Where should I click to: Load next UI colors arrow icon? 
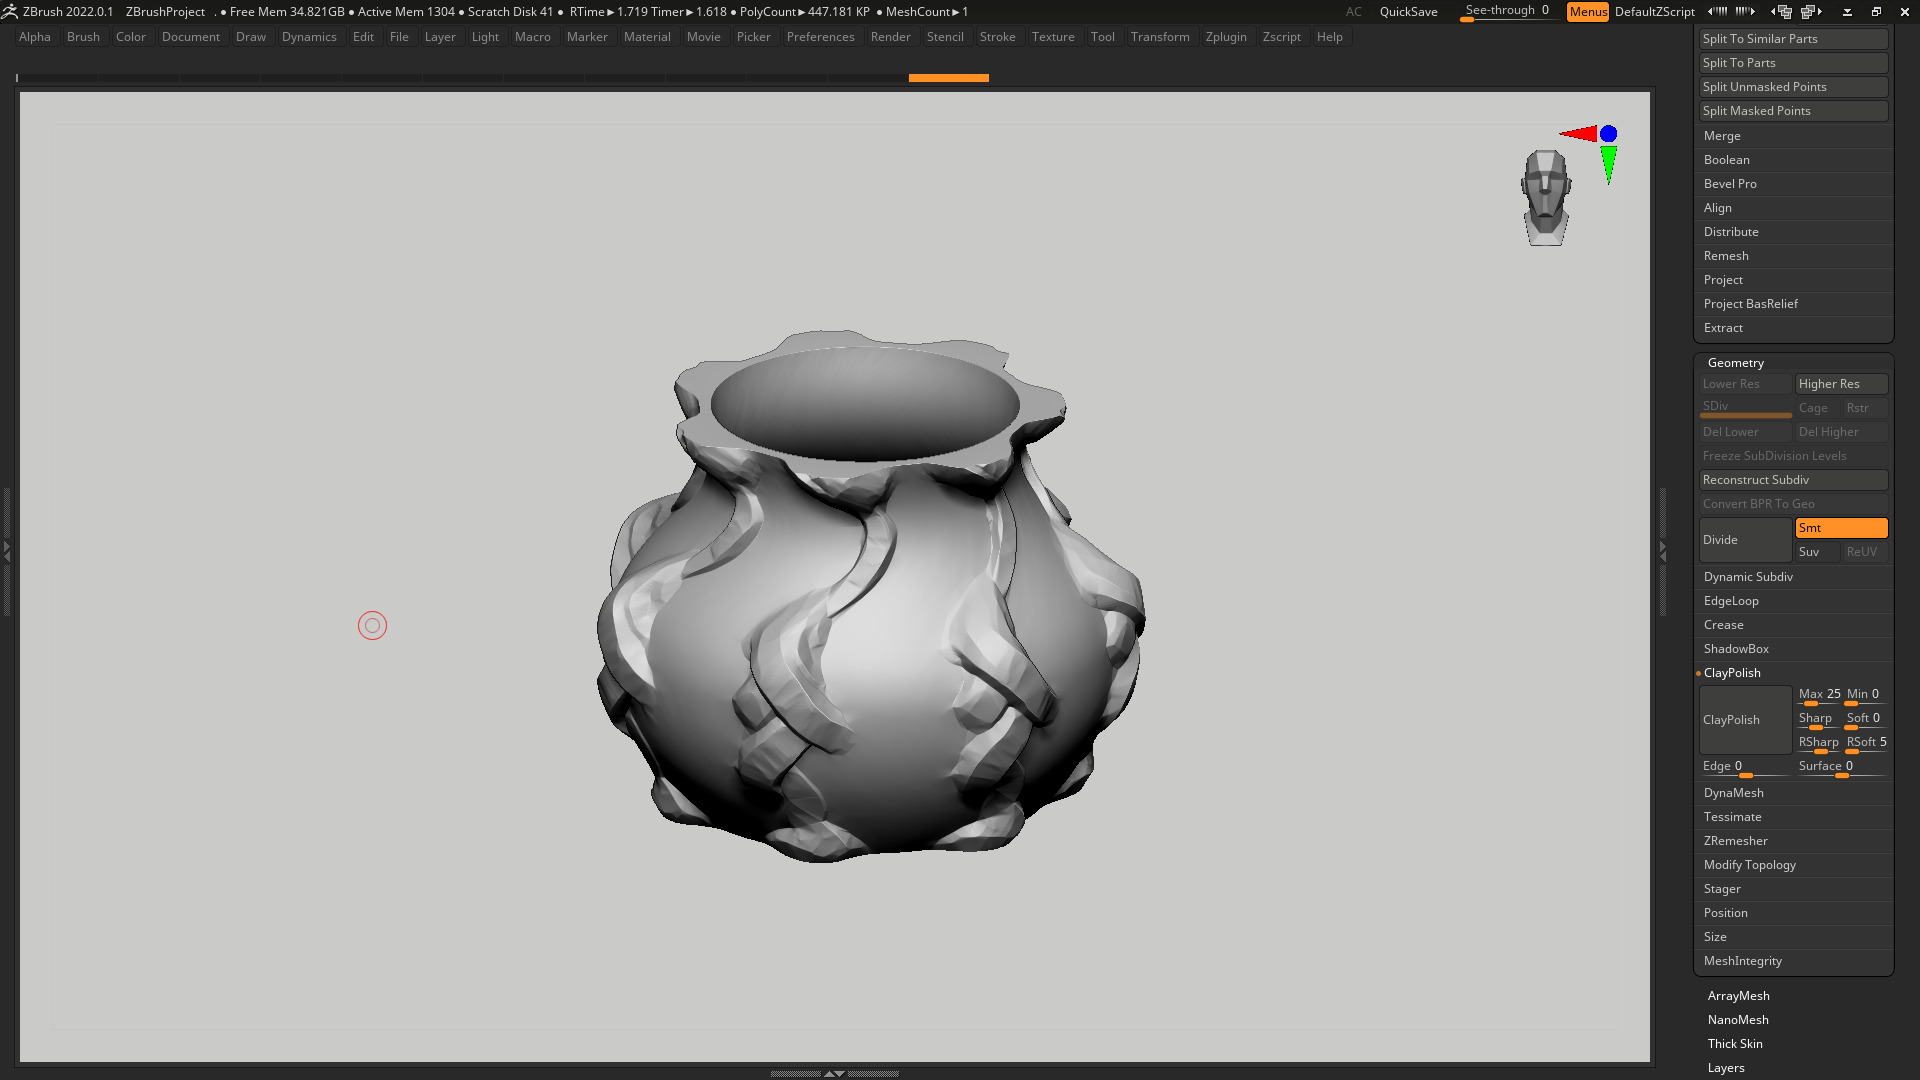pyautogui.click(x=1745, y=11)
